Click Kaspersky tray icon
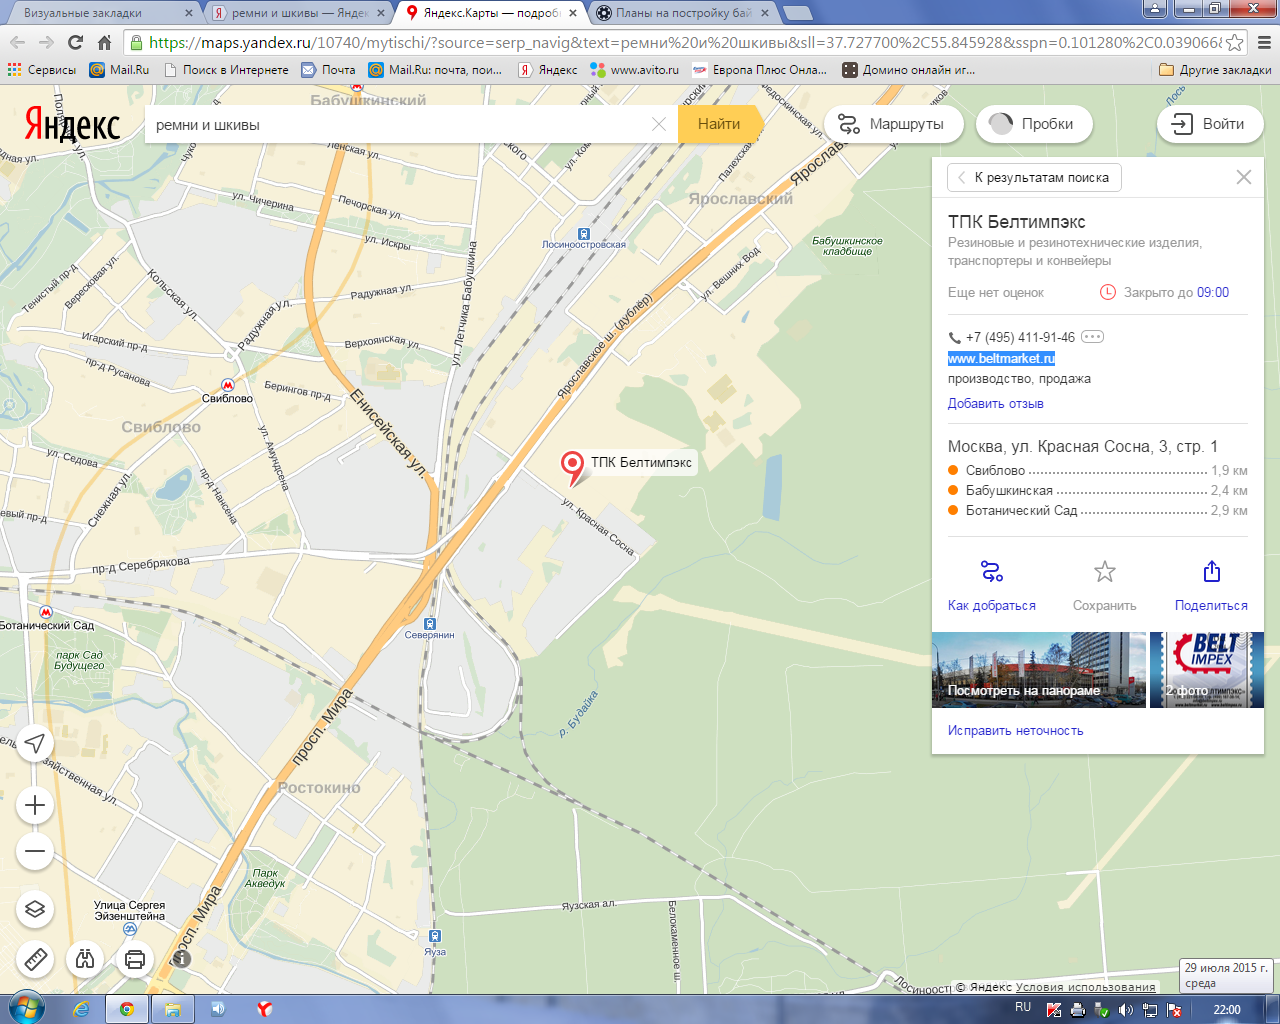 pyautogui.click(x=1053, y=1010)
